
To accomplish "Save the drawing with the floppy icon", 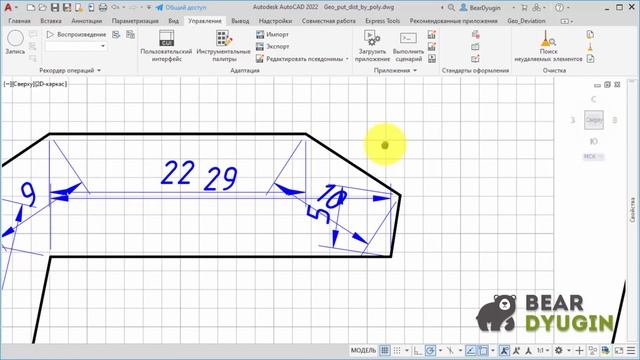I will tap(55, 7).
